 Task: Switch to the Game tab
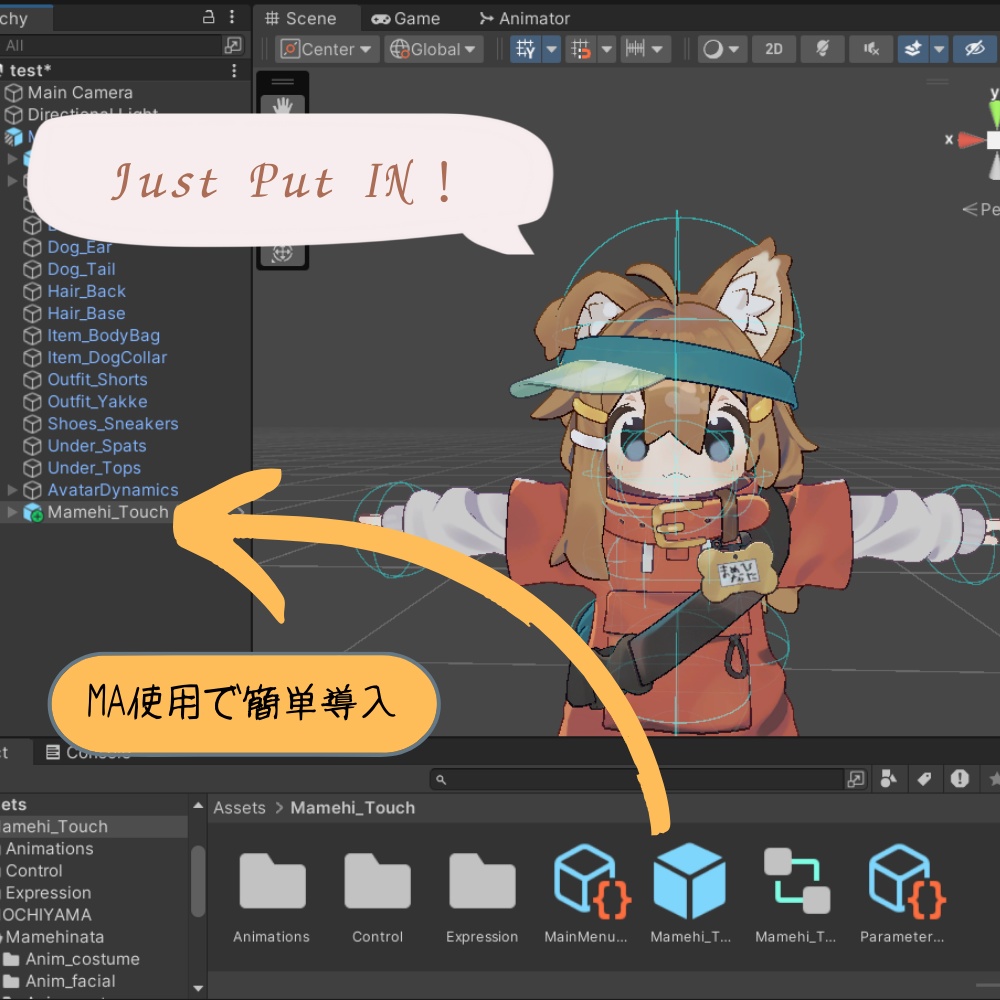[406, 18]
